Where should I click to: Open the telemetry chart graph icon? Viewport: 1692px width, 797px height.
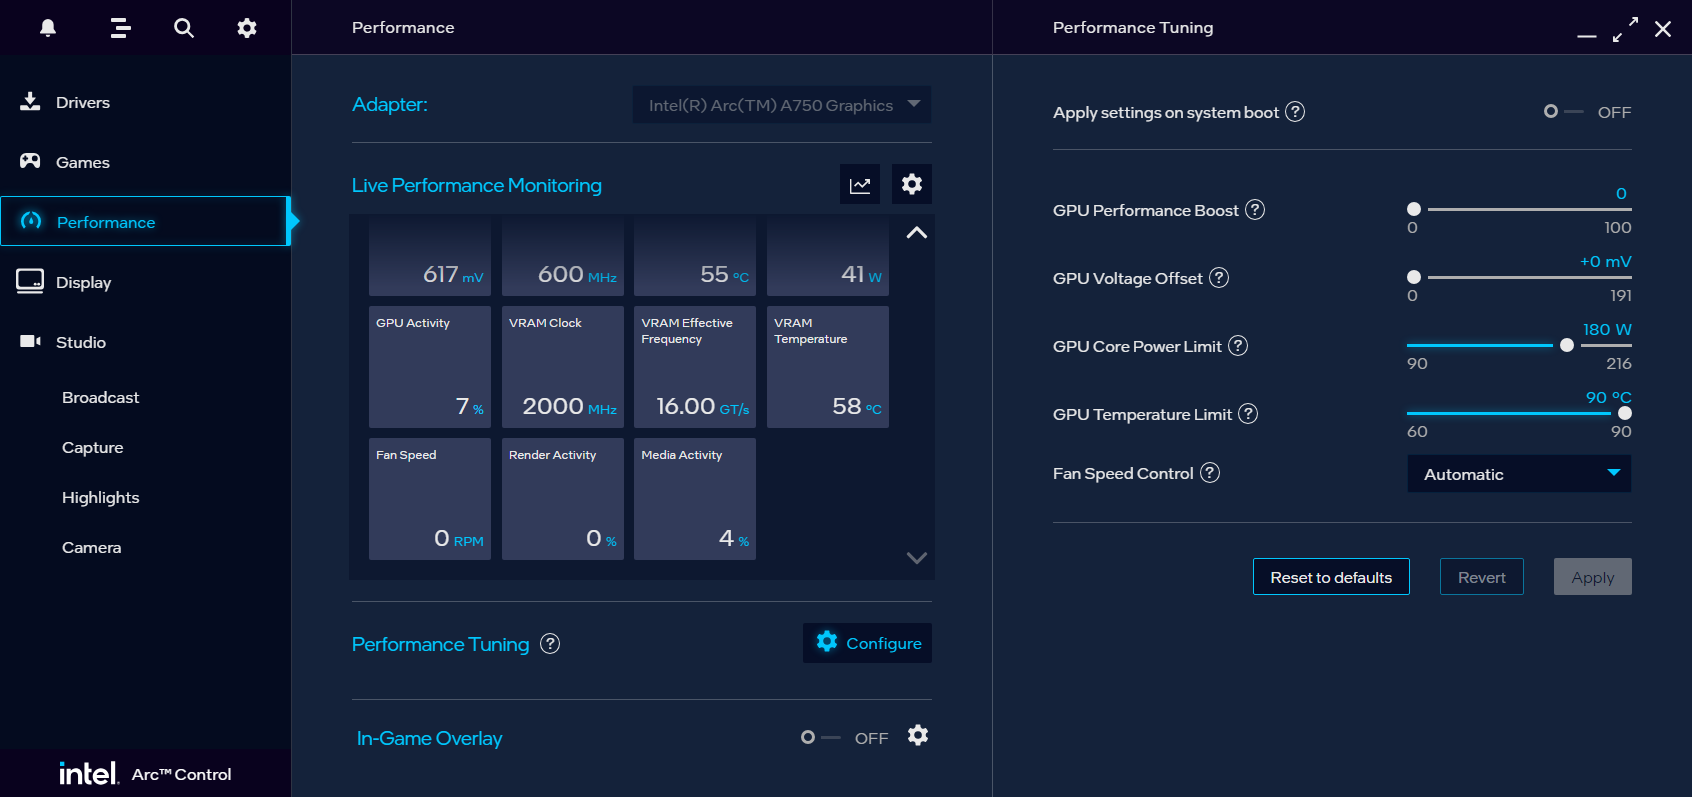860,185
